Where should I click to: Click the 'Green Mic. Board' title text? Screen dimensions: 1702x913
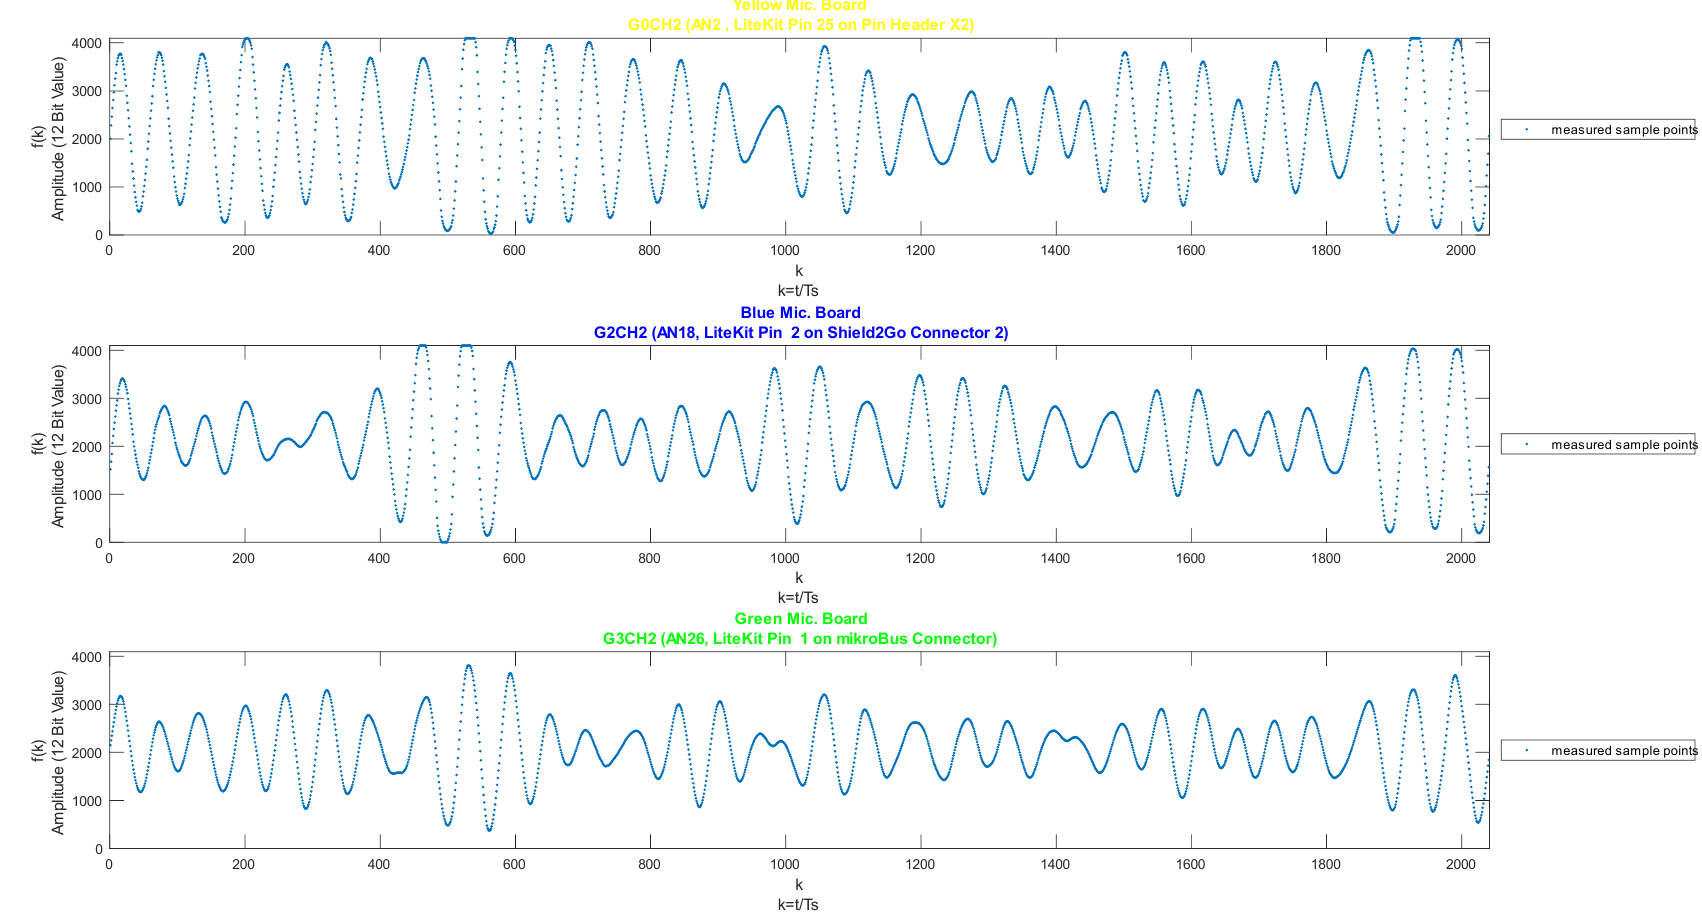[x=800, y=619]
